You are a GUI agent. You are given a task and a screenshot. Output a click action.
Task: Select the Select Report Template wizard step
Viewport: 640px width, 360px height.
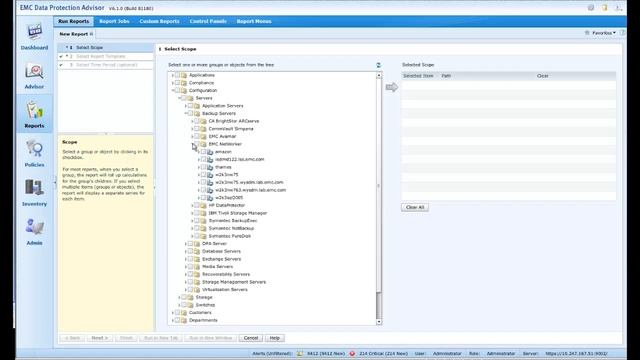(105, 56)
